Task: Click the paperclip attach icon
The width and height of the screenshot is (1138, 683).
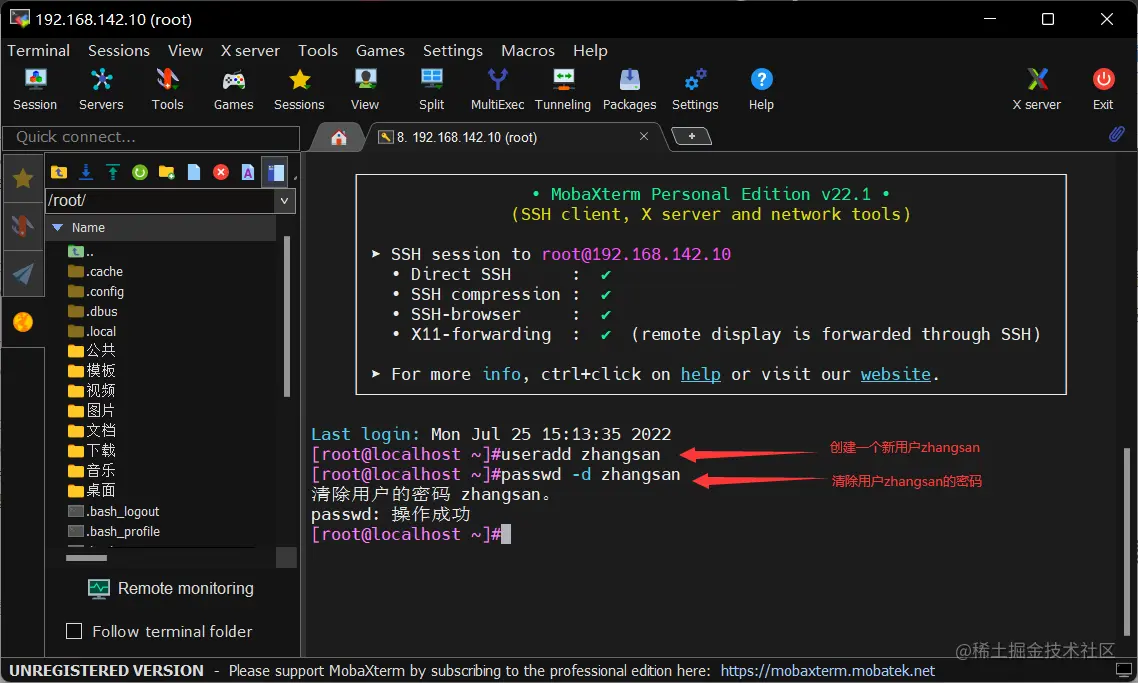Action: coord(1116,134)
